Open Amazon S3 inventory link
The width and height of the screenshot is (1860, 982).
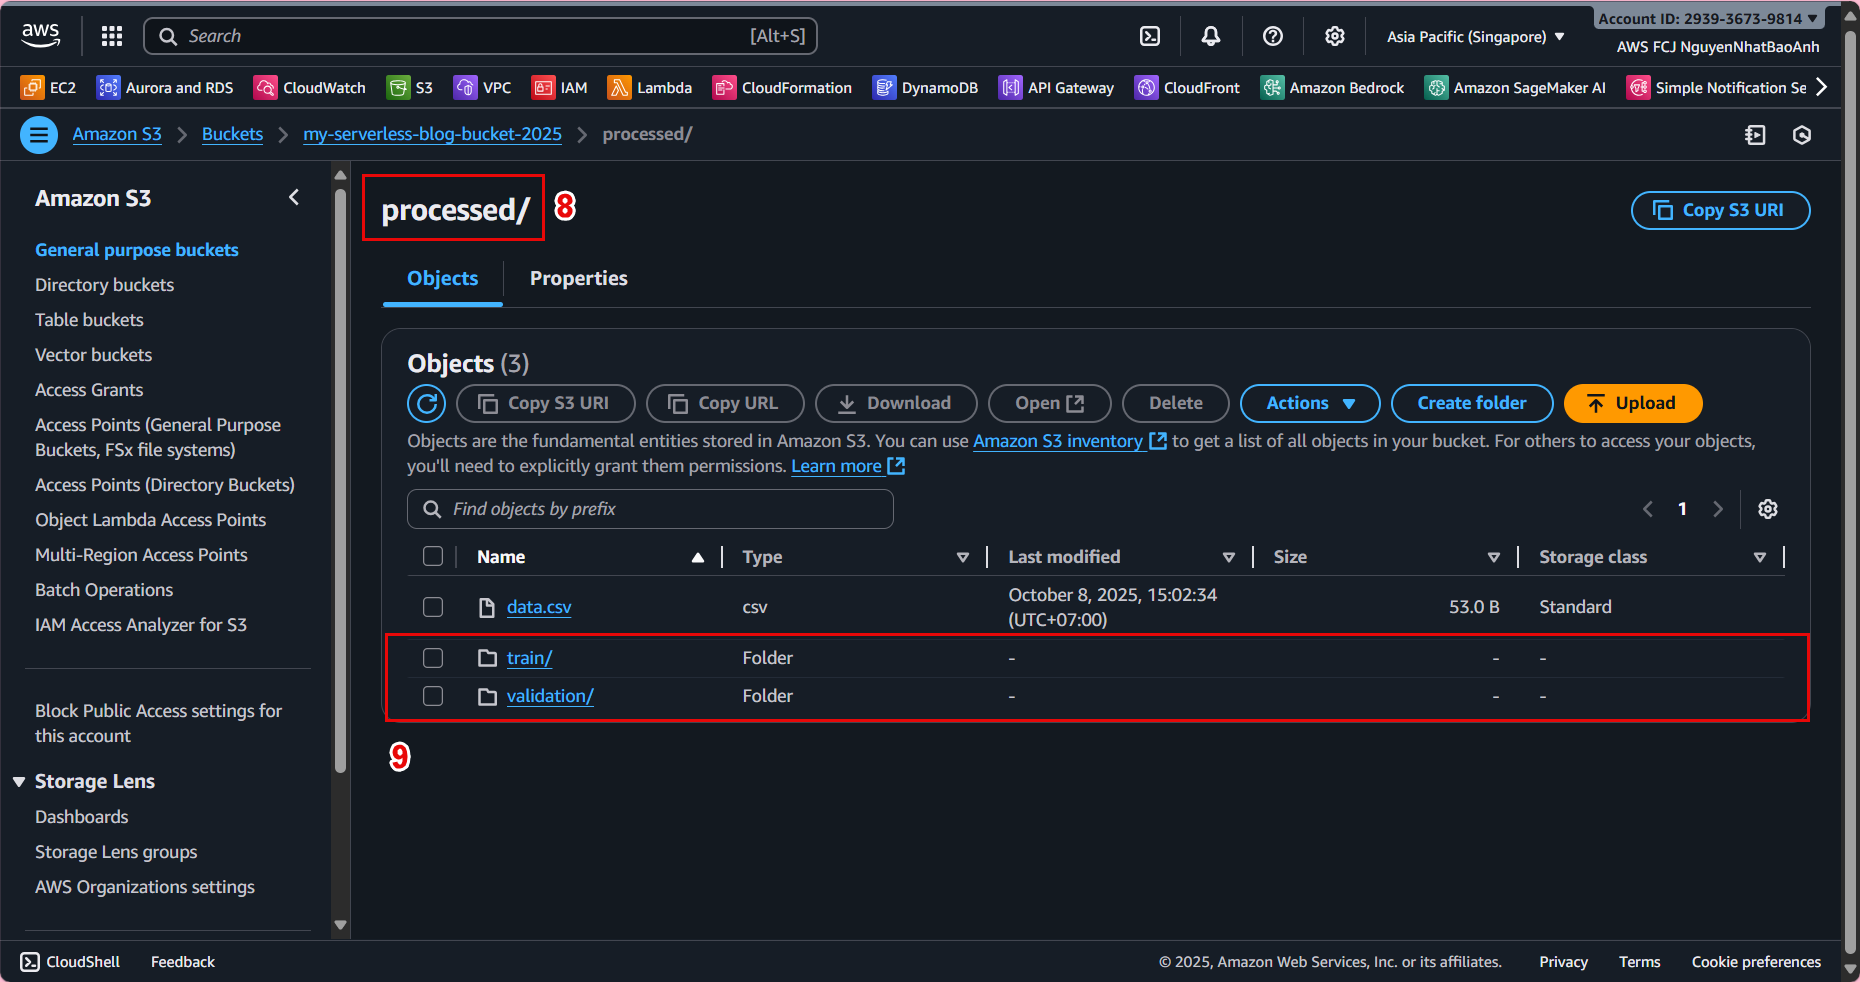click(1069, 441)
